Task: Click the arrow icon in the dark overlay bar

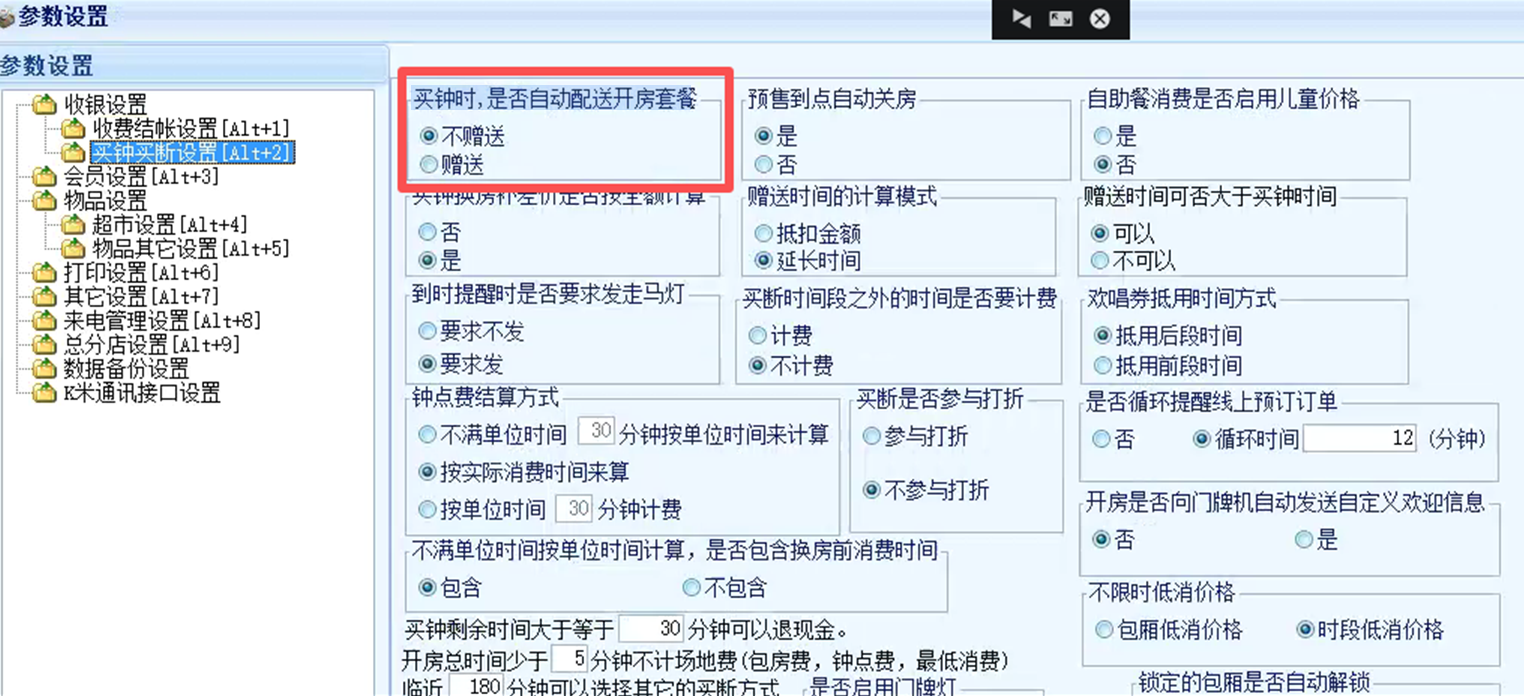Action: (1021, 19)
